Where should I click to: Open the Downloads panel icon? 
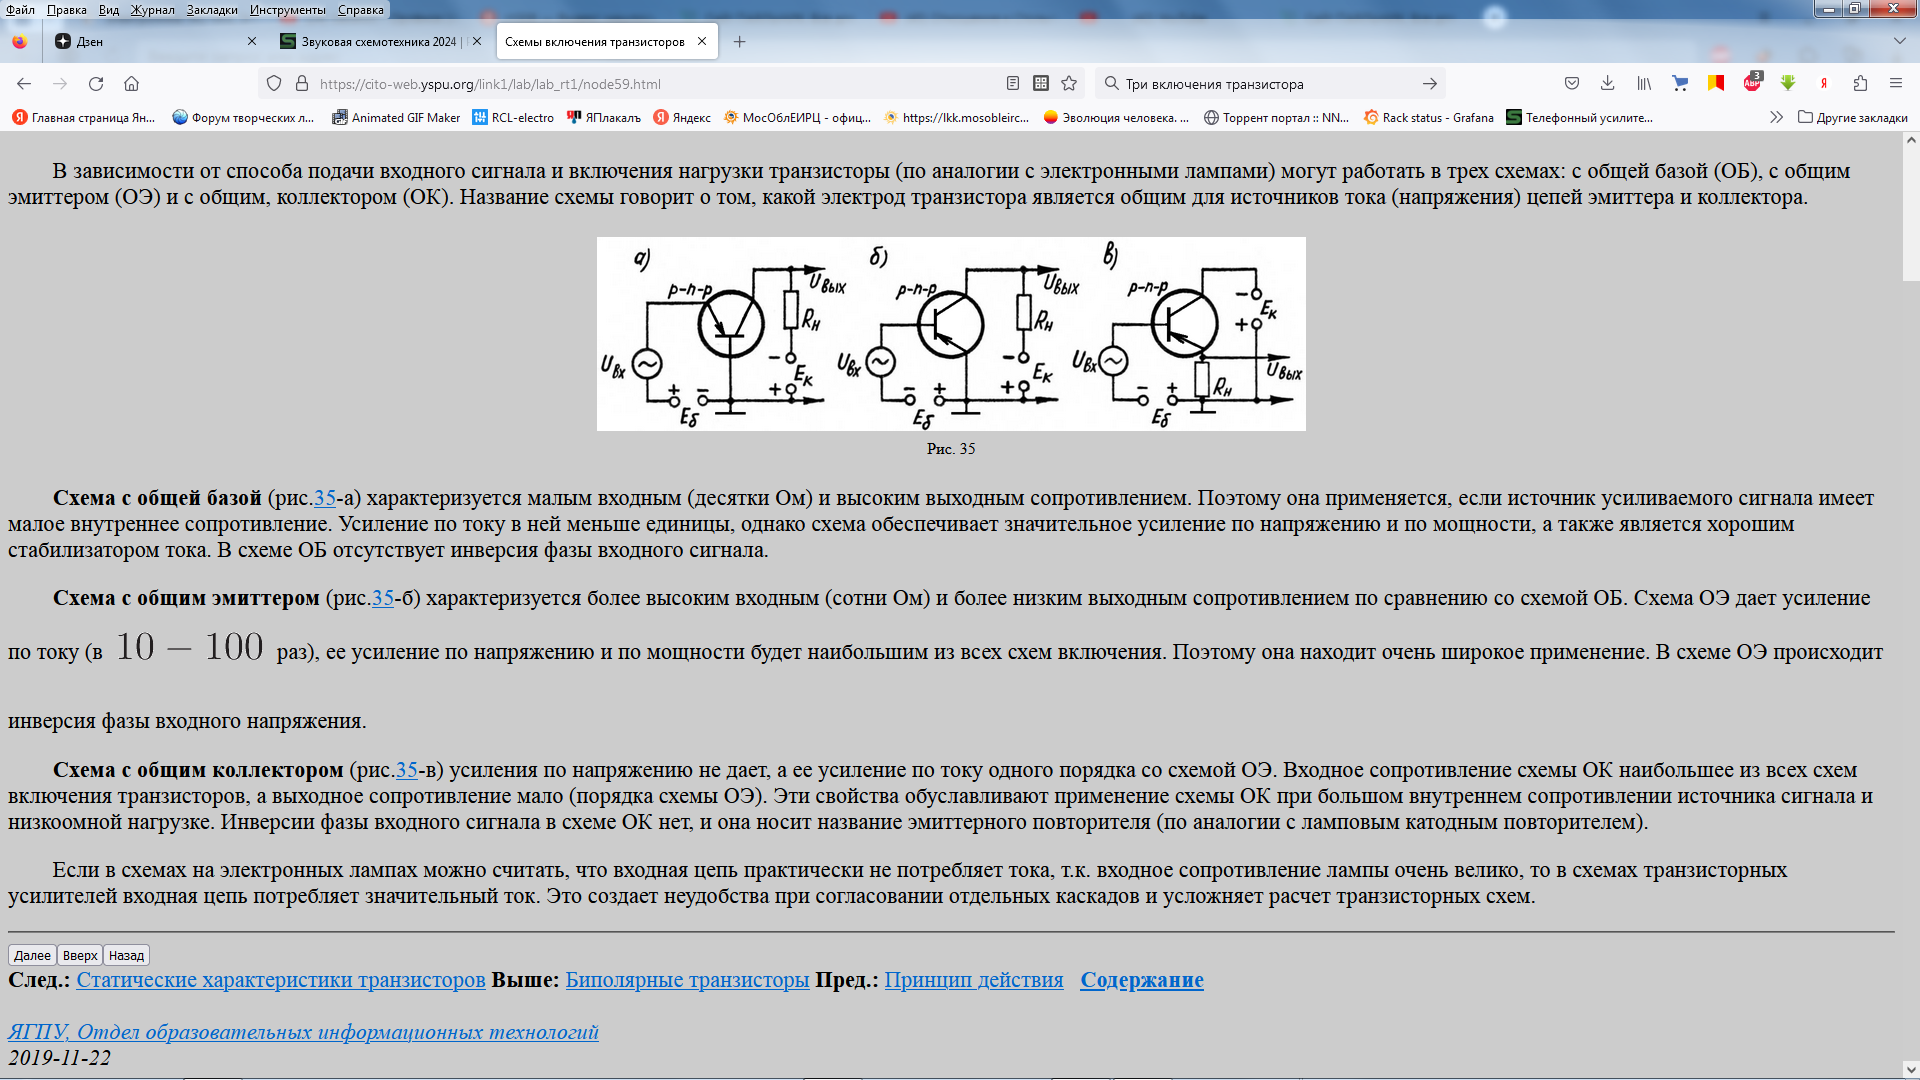(1607, 84)
